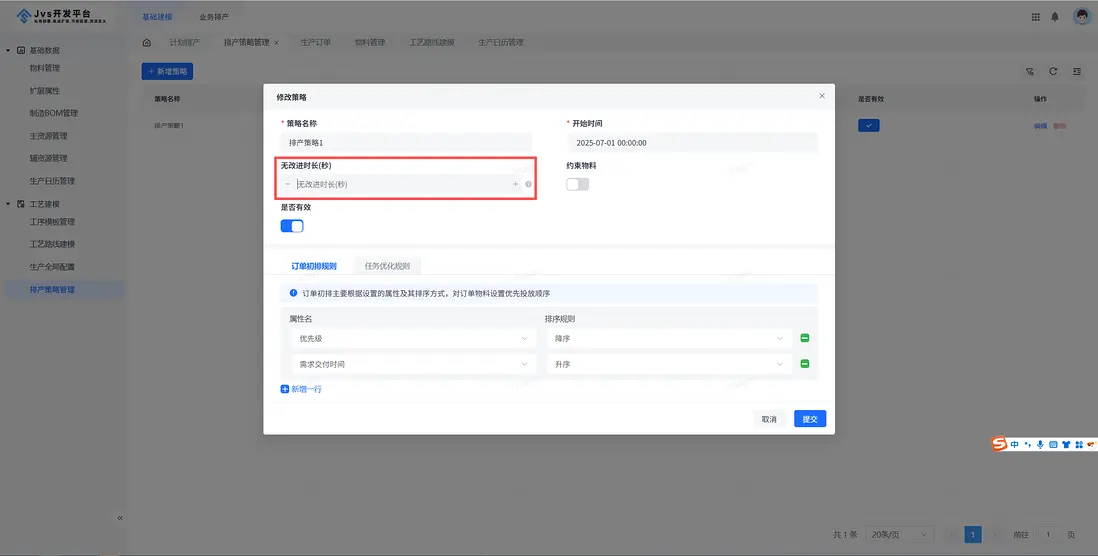Click the 编辑 link for 排产策略1
The width and height of the screenshot is (1098, 556).
[x=1041, y=126]
